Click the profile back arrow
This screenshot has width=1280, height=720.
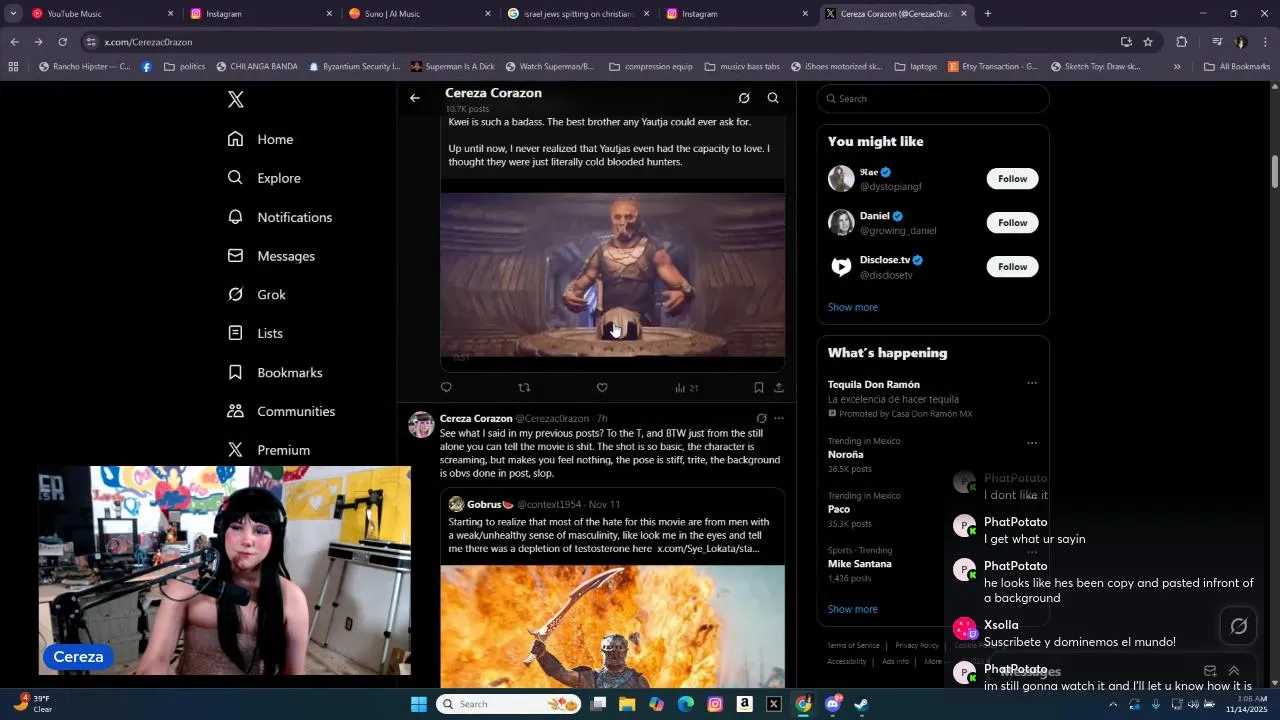415,98
